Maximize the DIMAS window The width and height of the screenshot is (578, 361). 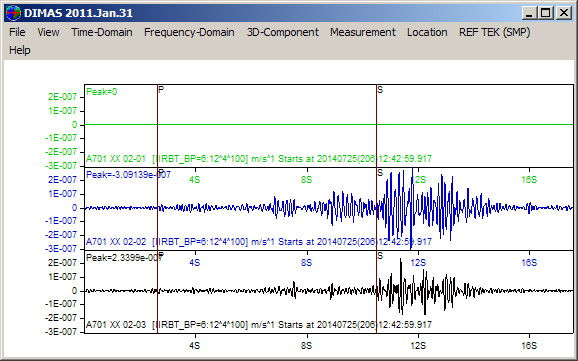click(x=546, y=13)
